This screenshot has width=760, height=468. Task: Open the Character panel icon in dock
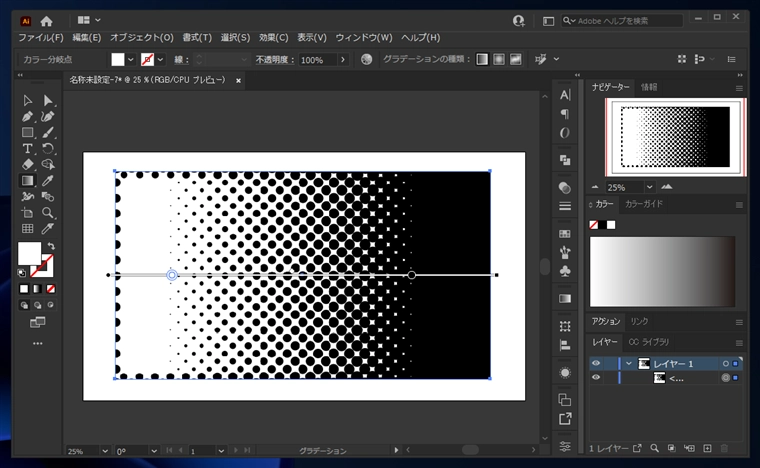(565, 95)
